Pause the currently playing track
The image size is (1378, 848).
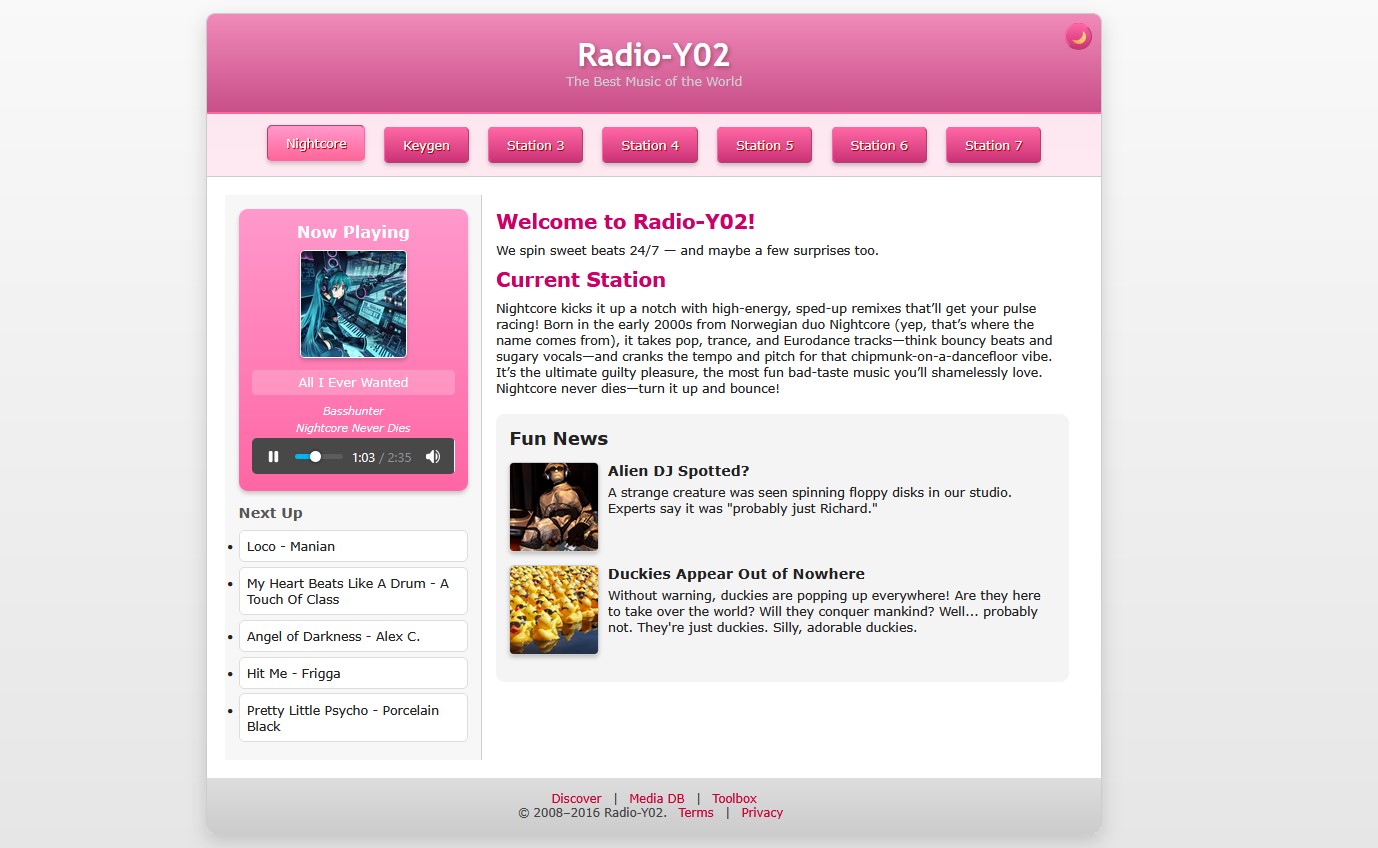pos(273,456)
